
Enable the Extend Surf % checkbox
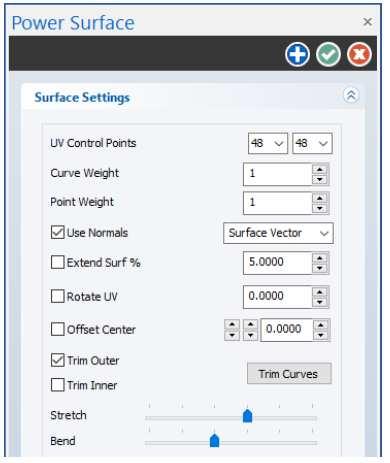[58, 262]
